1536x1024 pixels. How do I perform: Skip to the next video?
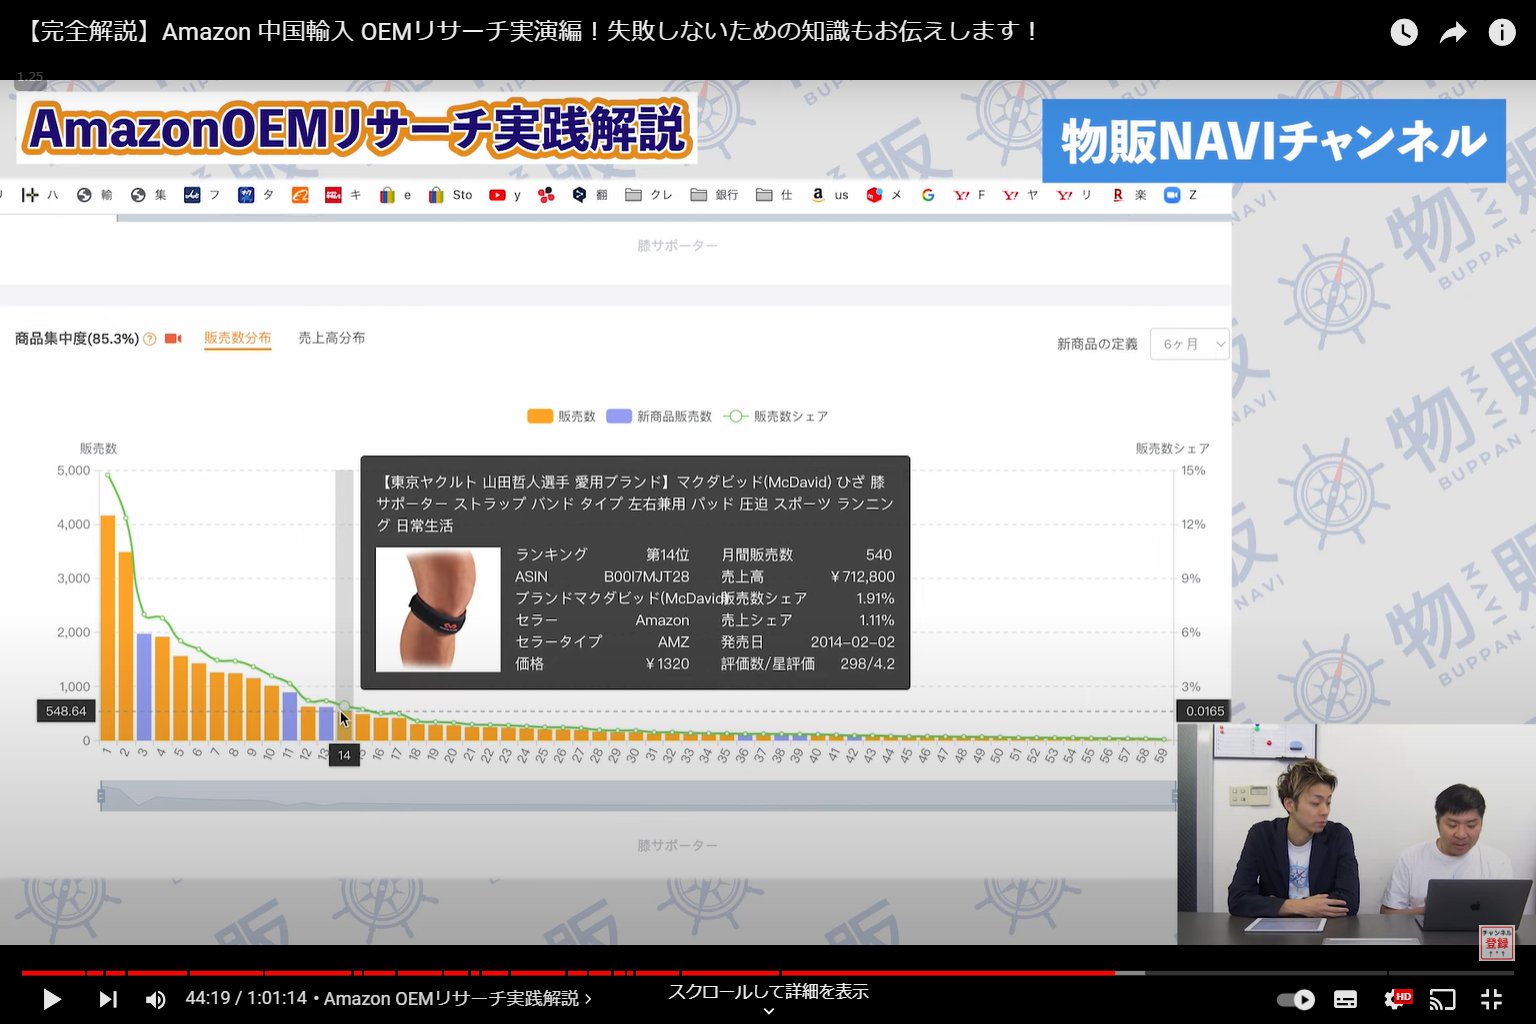point(108,999)
